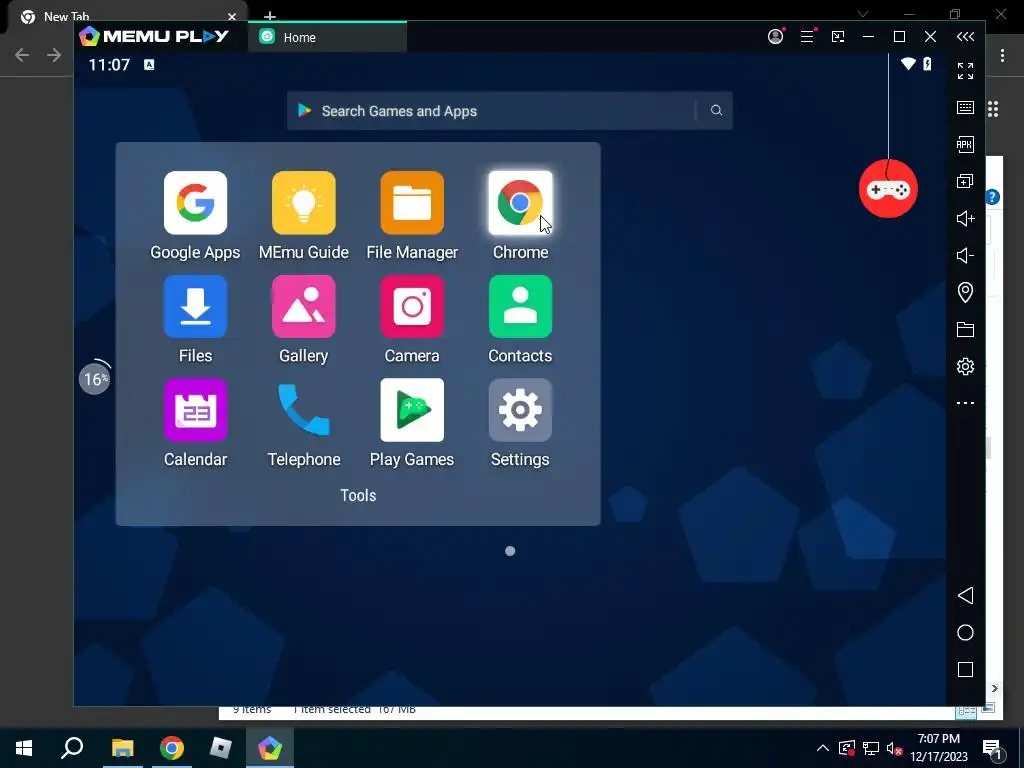Enter fullscreen mode from MEmu sidebar
Viewport: 1024px width, 768px height.
tap(965, 71)
